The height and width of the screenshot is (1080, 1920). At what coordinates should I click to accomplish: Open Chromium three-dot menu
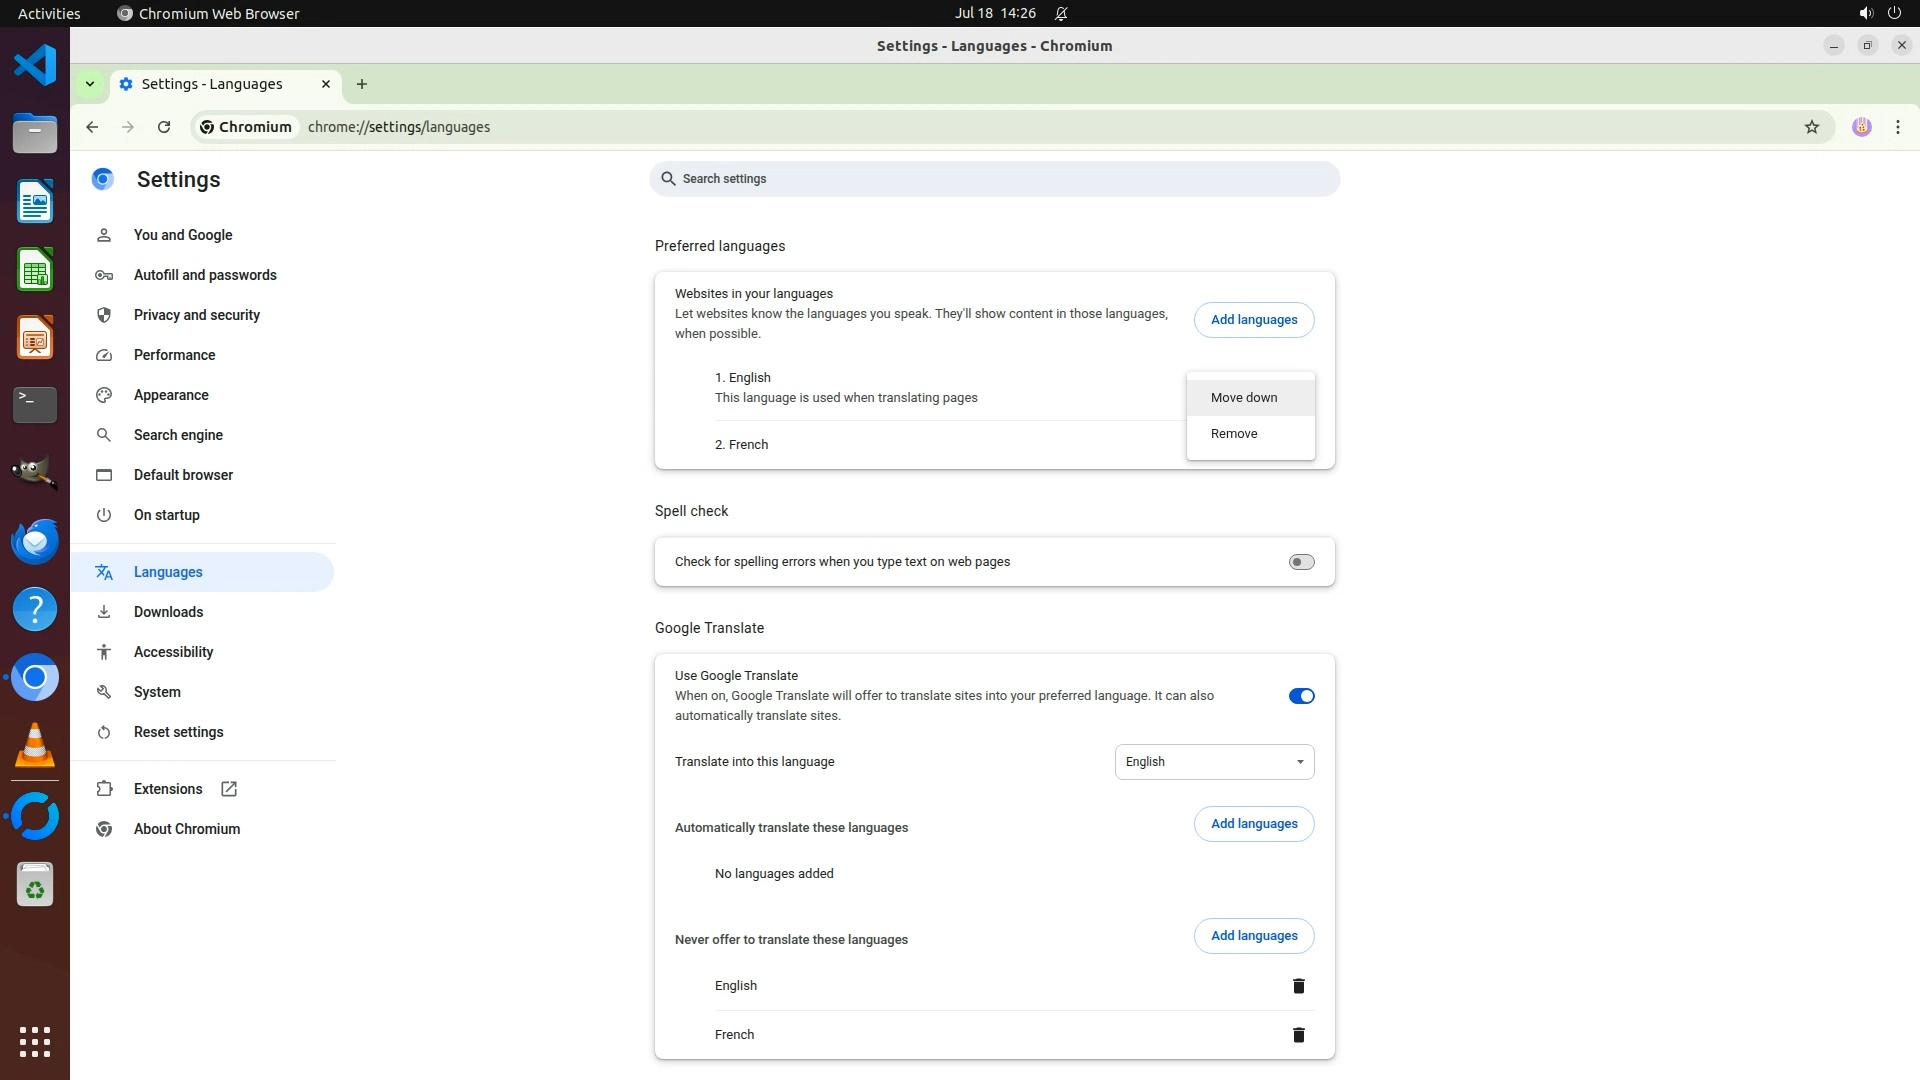point(1897,127)
